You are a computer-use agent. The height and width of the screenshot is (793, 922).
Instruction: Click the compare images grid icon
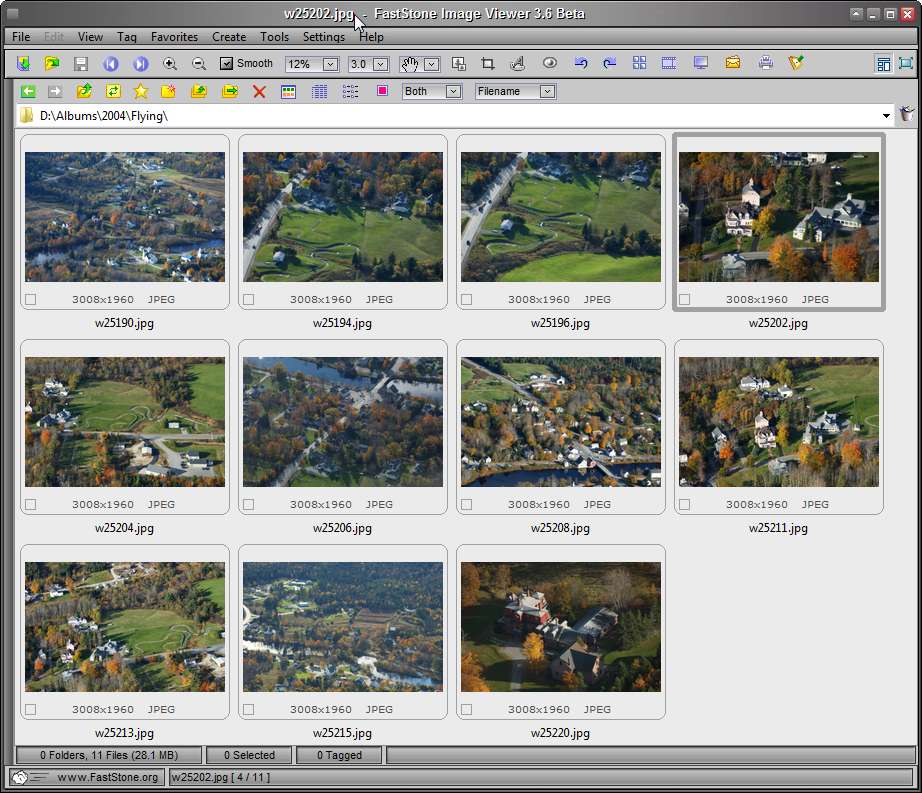point(640,63)
